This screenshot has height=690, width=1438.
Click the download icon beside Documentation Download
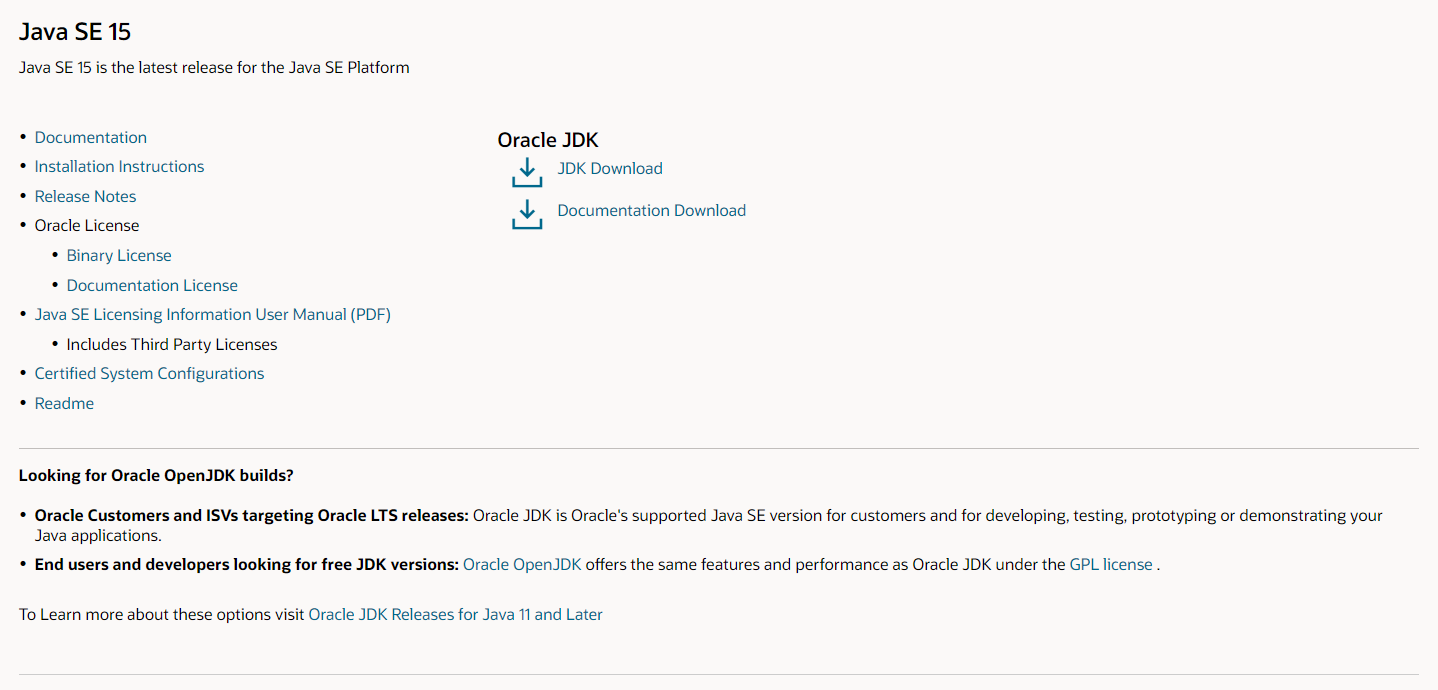(527, 213)
